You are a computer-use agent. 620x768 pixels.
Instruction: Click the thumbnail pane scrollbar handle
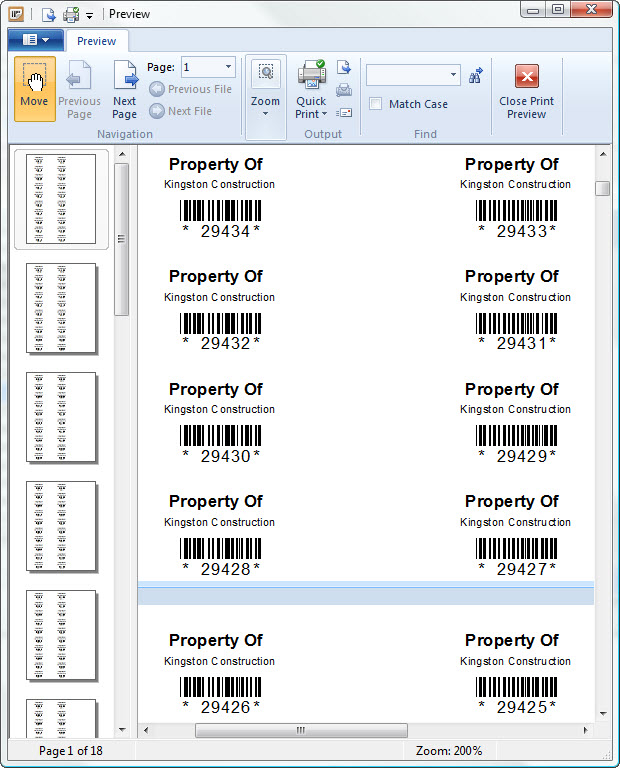point(121,240)
